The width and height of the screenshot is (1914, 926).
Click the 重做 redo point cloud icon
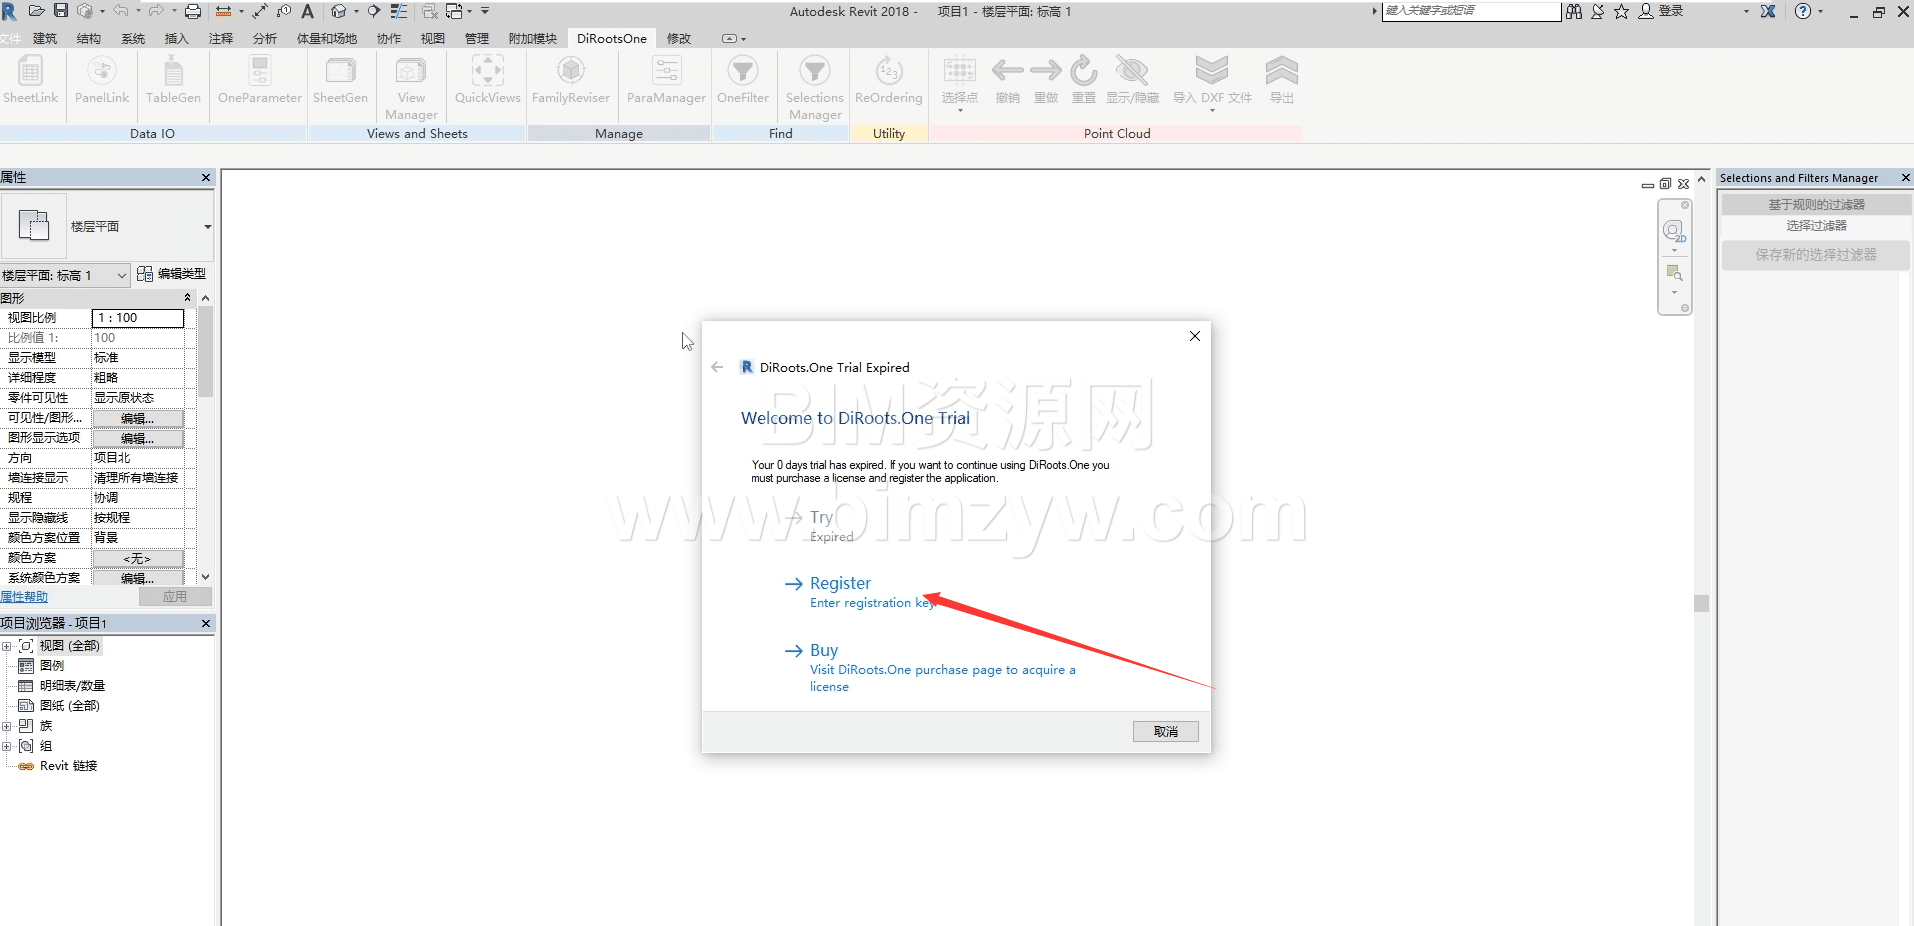[x=1046, y=80]
